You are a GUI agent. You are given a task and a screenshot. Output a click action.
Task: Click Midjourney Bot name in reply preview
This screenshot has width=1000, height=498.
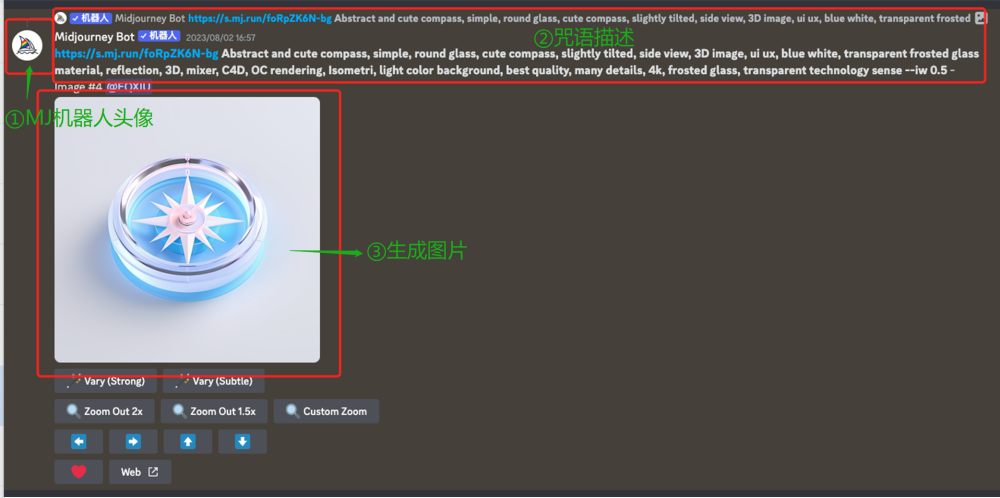click(x=150, y=18)
